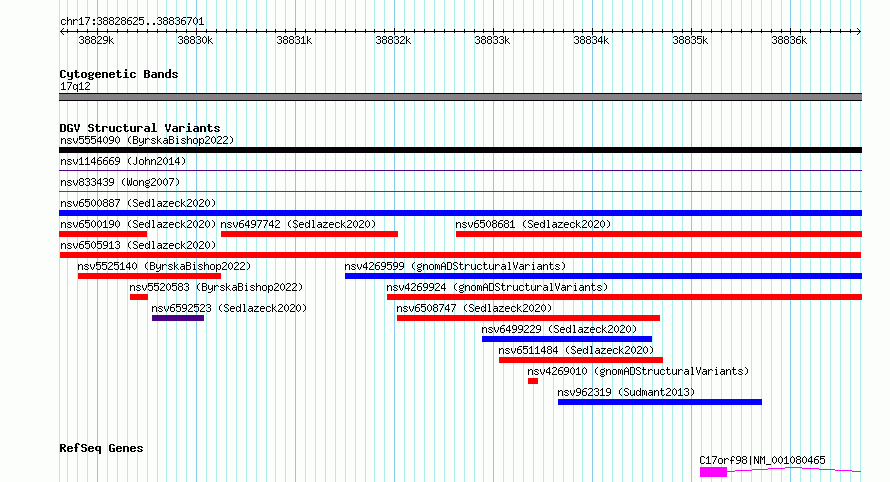Open the nsv962319 (Sudmant2013) label

point(626,392)
